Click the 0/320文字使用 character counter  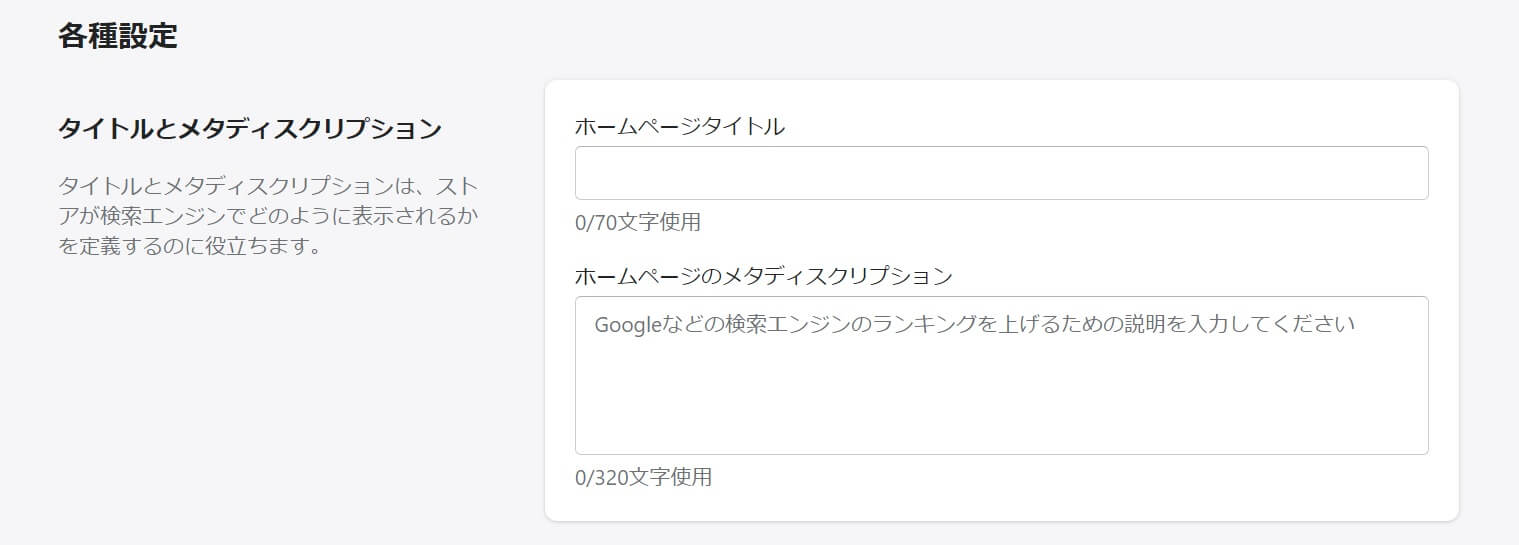coord(643,477)
